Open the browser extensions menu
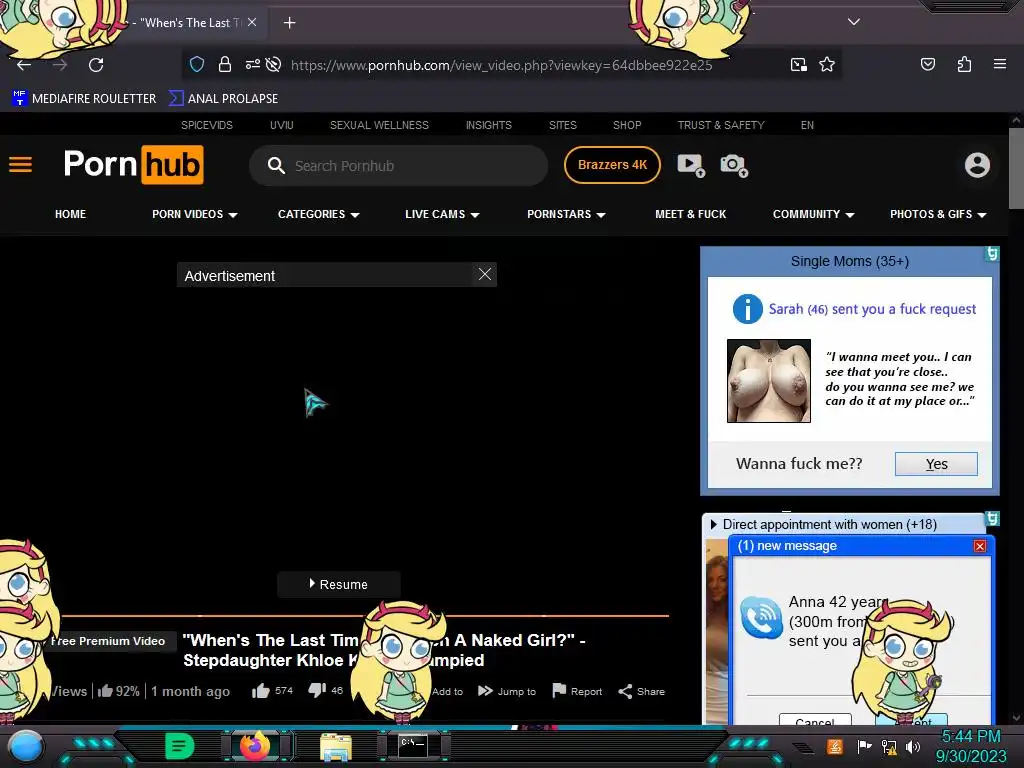1024x768 pixels. (x=964, y=64)
